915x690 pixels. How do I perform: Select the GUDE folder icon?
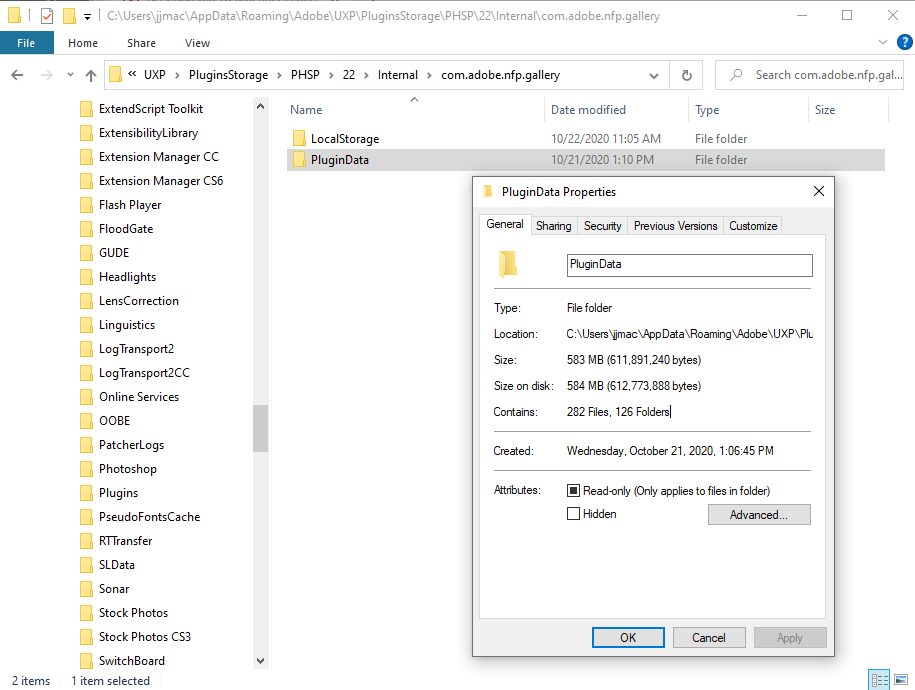pos(86,253)
